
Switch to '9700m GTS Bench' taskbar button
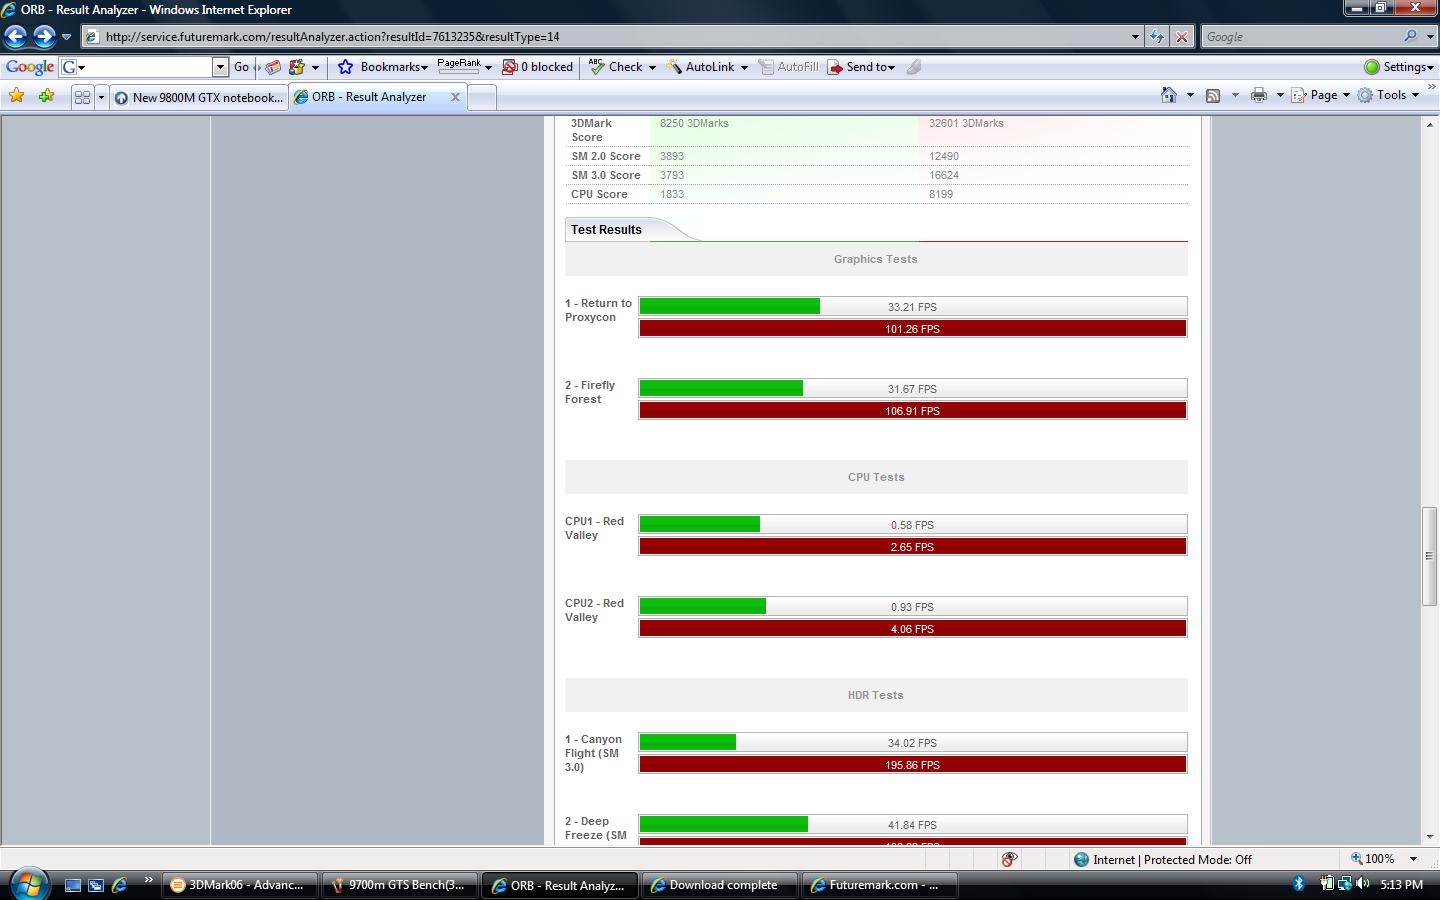(x=398, y=885)
